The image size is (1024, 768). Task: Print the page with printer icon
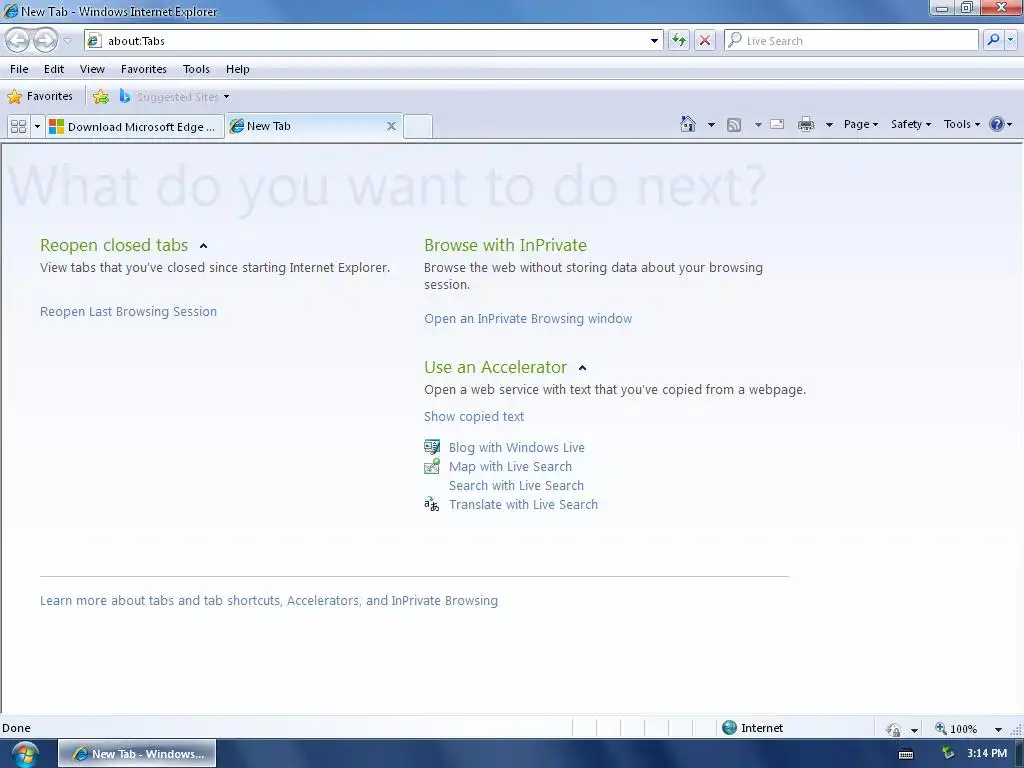[806, 124]
